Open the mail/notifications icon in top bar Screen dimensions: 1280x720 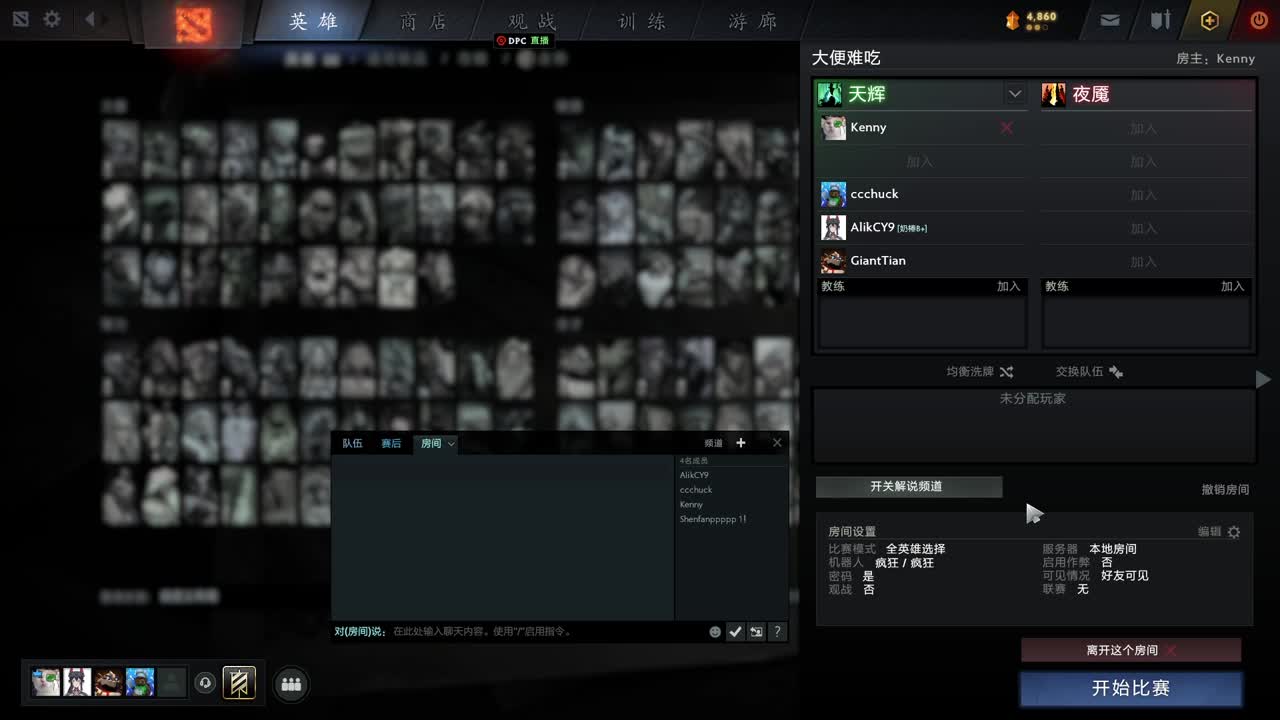tap(1107, 19)
